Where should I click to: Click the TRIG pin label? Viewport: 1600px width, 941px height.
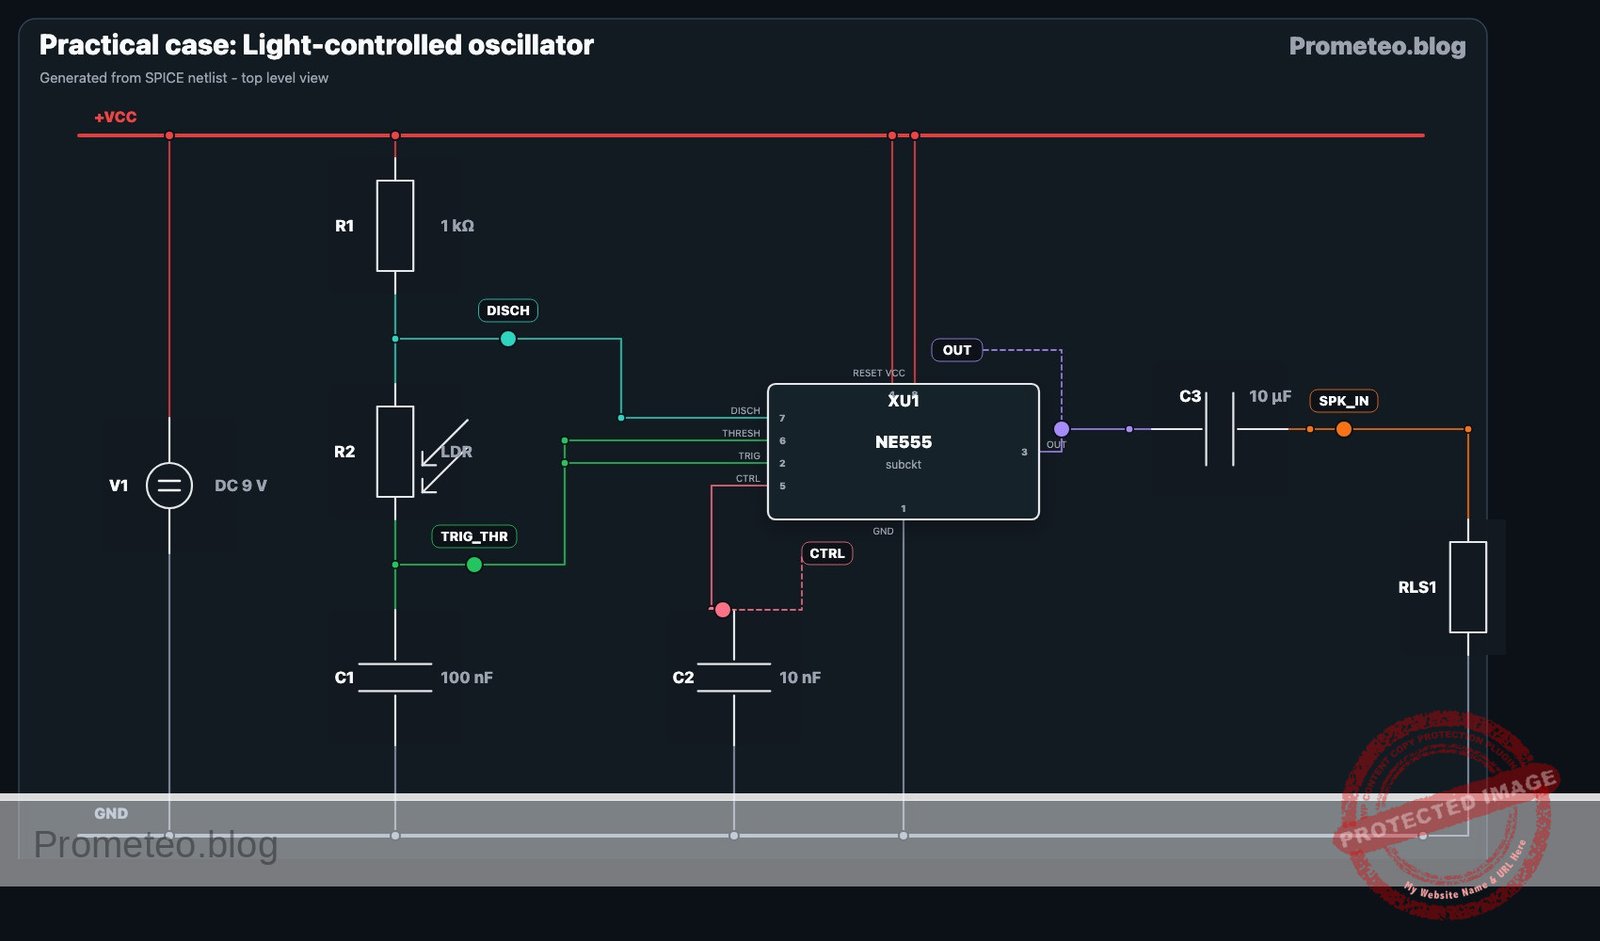point(749,456)
